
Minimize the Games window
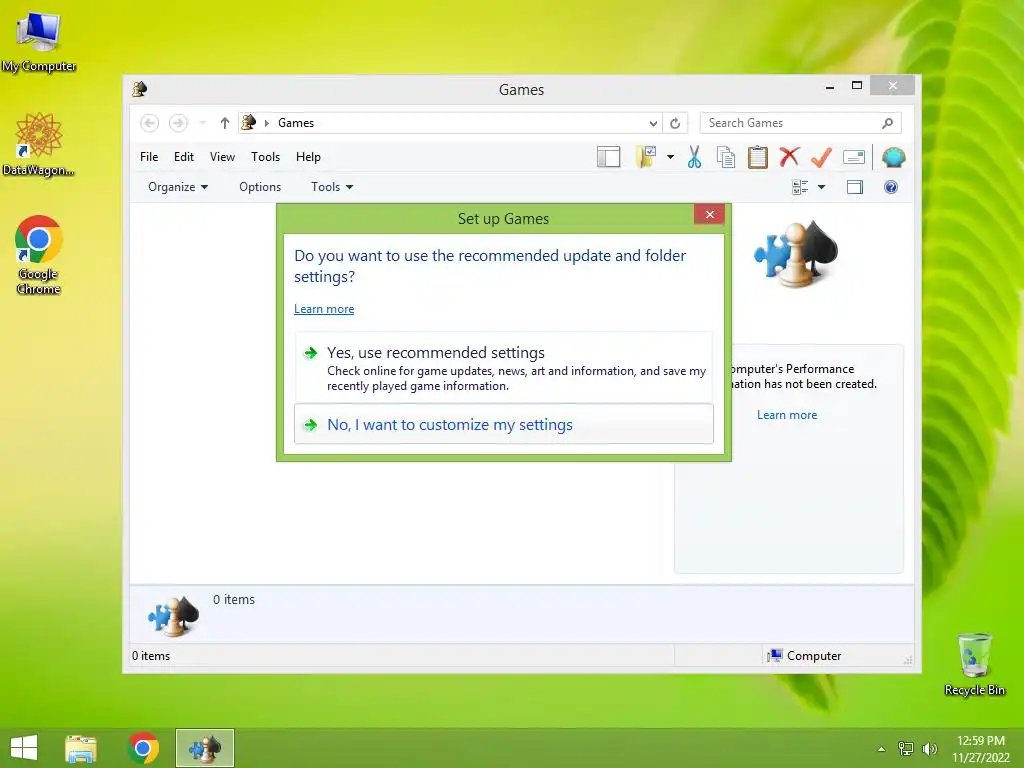pyautogui.click(x=829, y=86)
